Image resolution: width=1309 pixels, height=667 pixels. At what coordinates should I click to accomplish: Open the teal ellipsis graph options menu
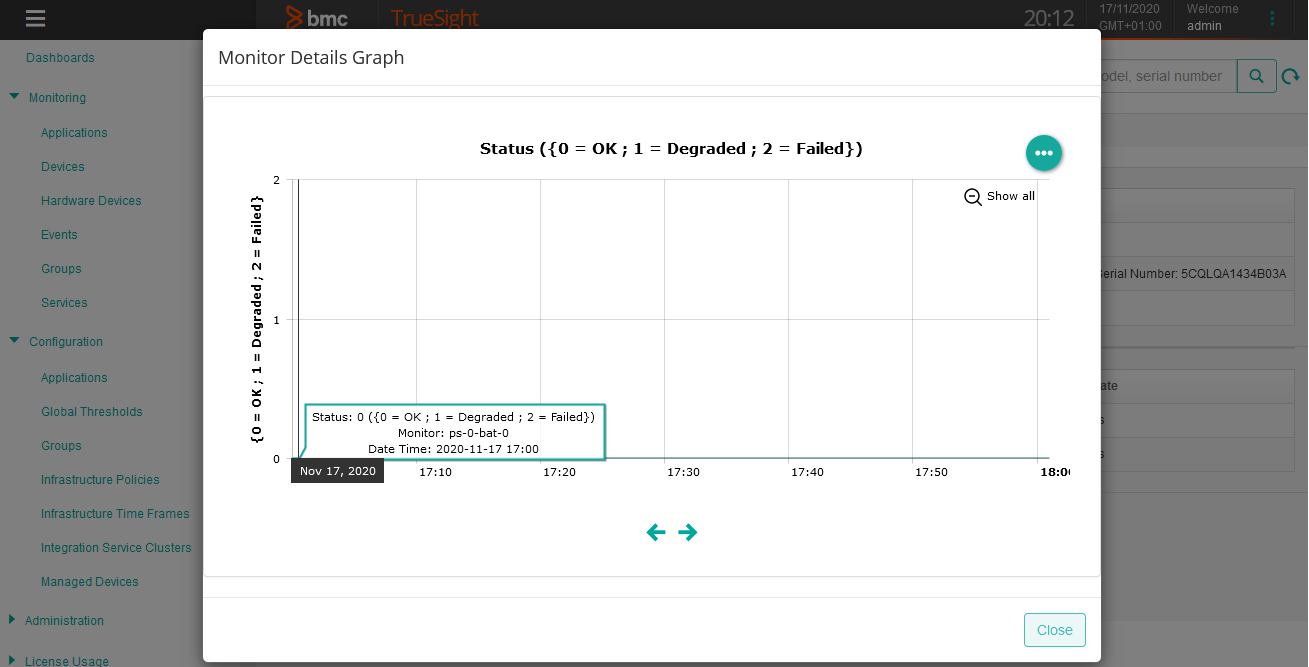point(1043,152)
